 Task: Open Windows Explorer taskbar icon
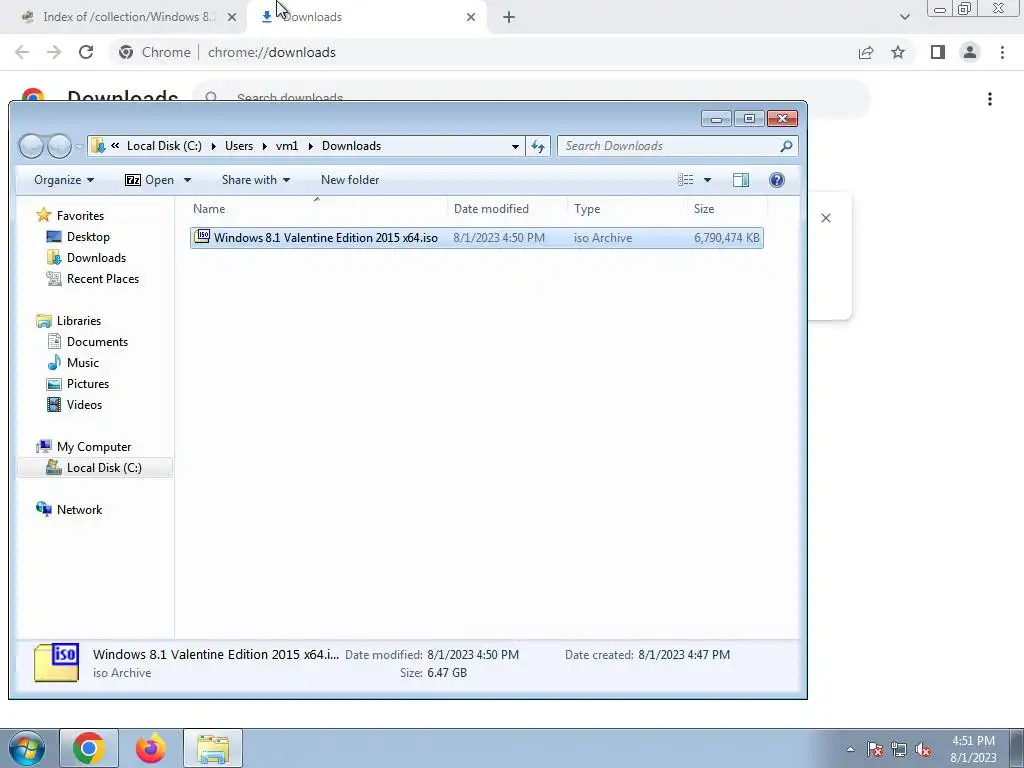[x=213, y=748]
